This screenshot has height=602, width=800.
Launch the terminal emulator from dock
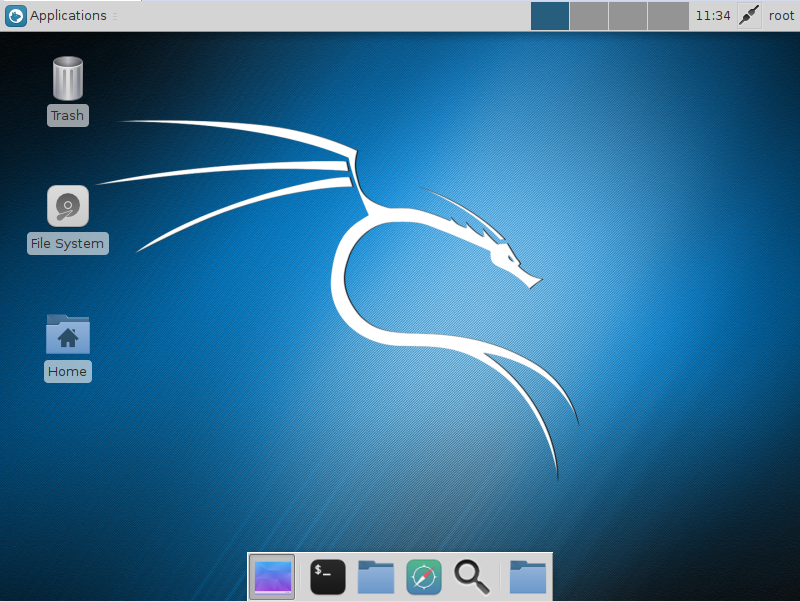tap(328, 578)
